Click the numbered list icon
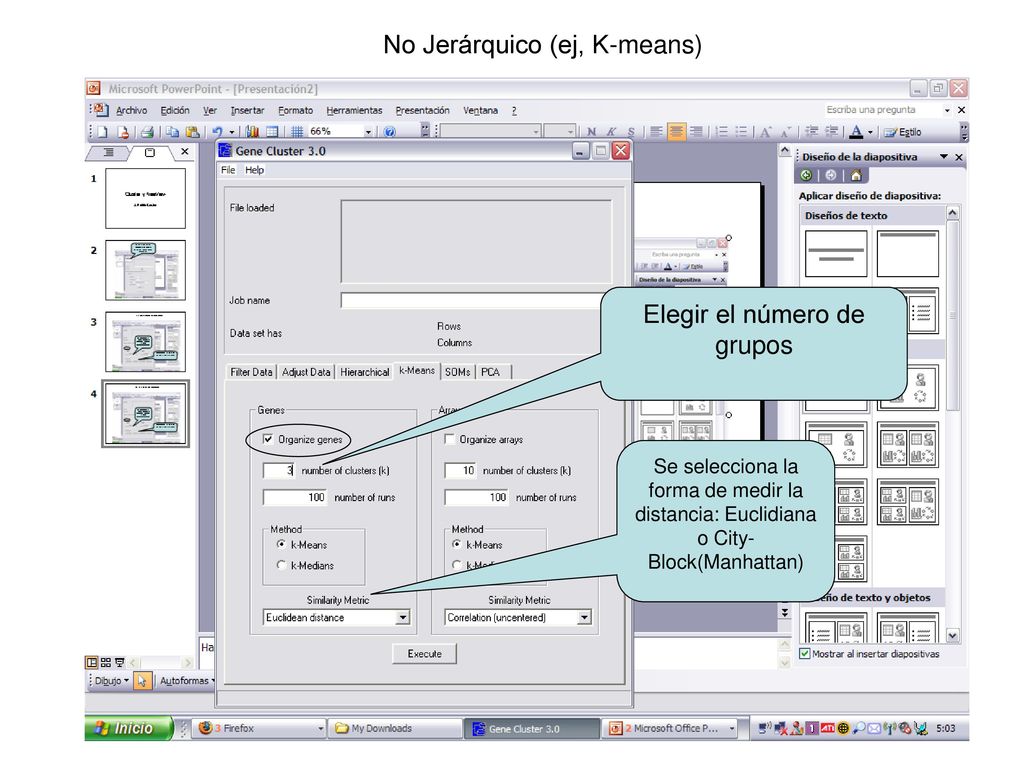Viewport: 1024px width, 768px height. [x=722, y=132]
